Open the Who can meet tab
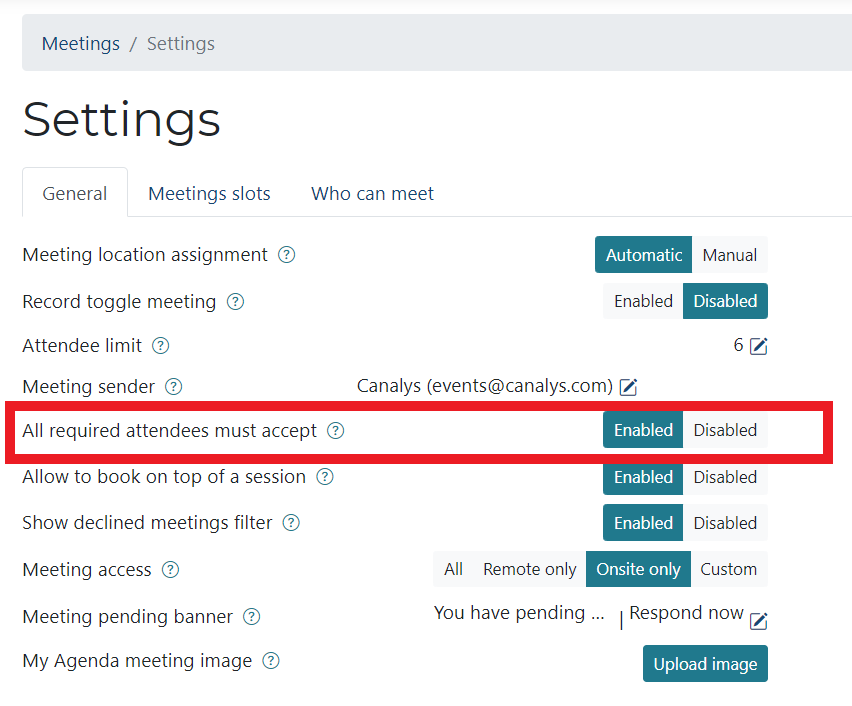This screenshot has height=706, width=852. tap(372, 194)
